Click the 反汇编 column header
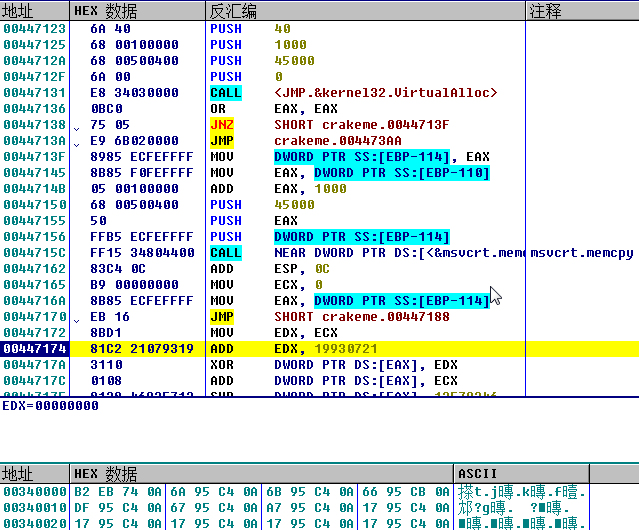Viewport: 639px width, 530px height. 365,11
